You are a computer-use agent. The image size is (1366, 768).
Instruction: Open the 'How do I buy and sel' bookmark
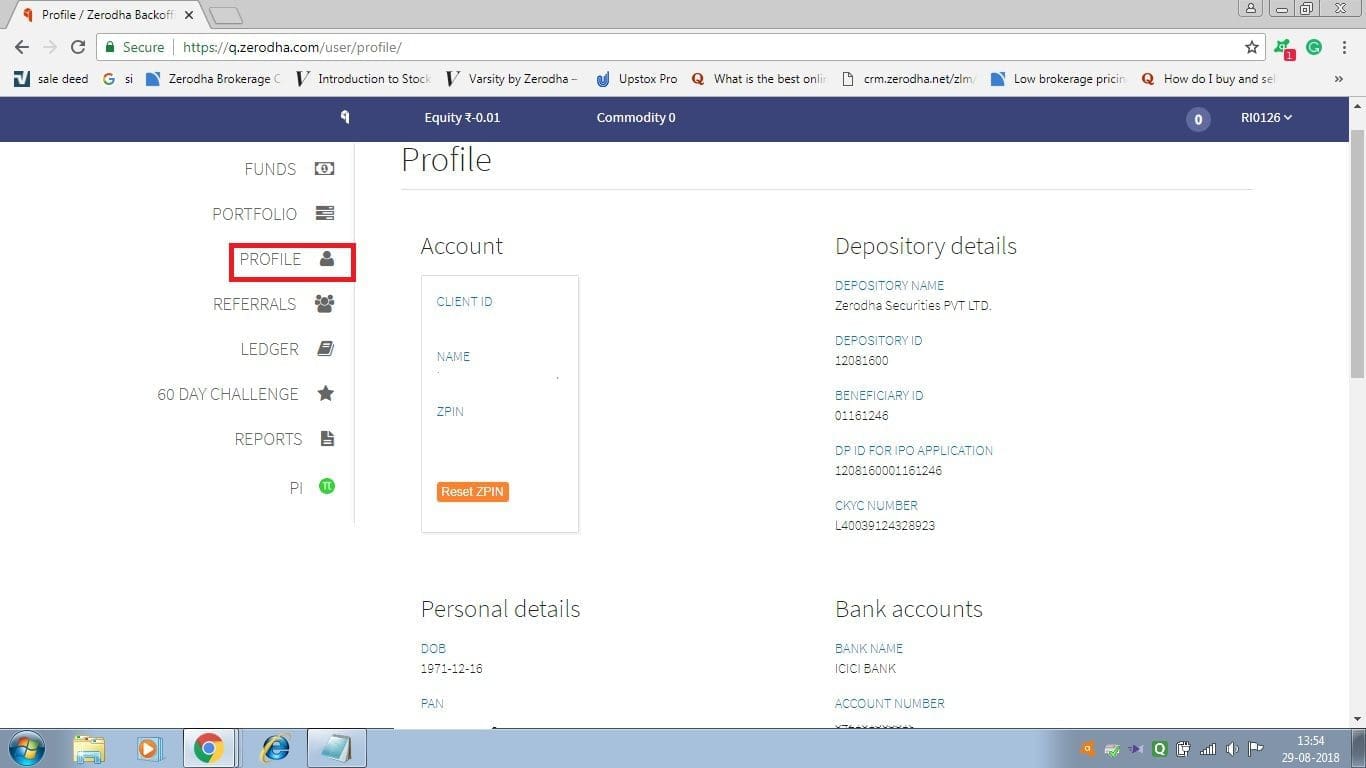(1208, 79)
